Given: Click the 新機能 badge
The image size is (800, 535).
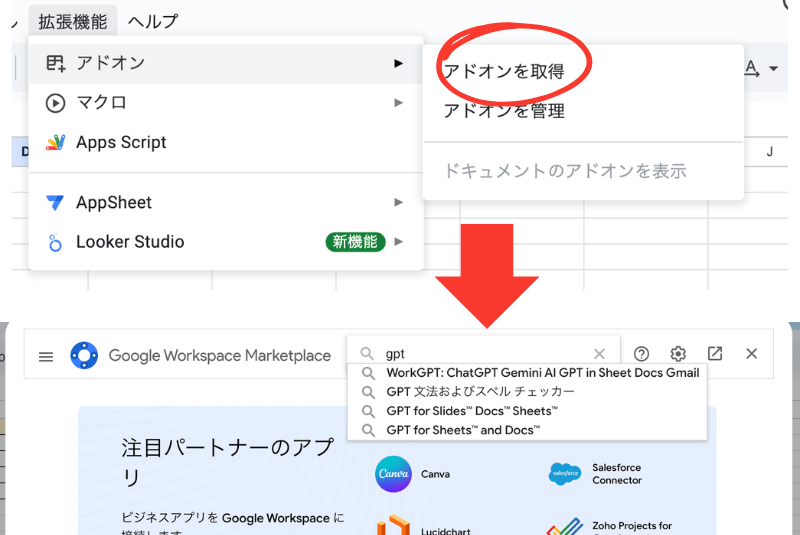Looking at the screenshot, I should (x=355, y=242).
